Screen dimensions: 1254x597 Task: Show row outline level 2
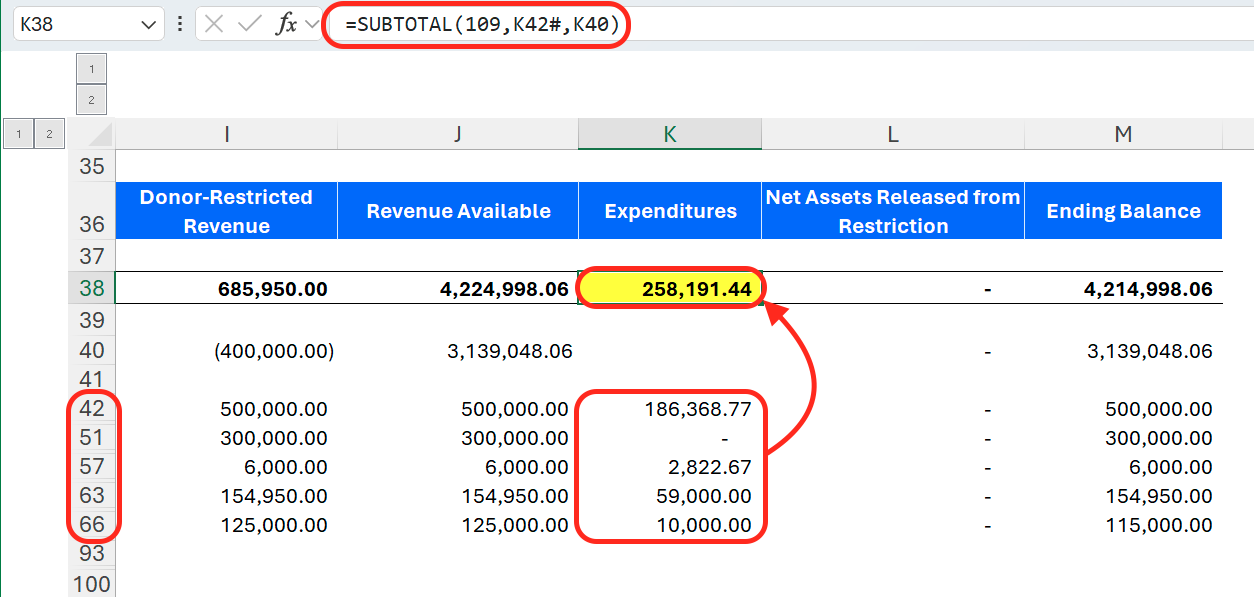click(x=49, y=133)
